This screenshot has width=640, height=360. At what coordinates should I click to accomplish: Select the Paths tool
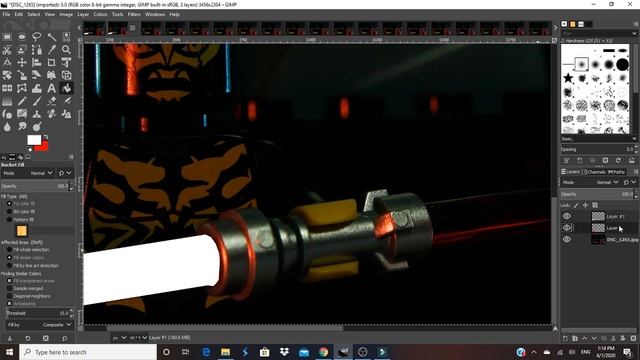37,50
